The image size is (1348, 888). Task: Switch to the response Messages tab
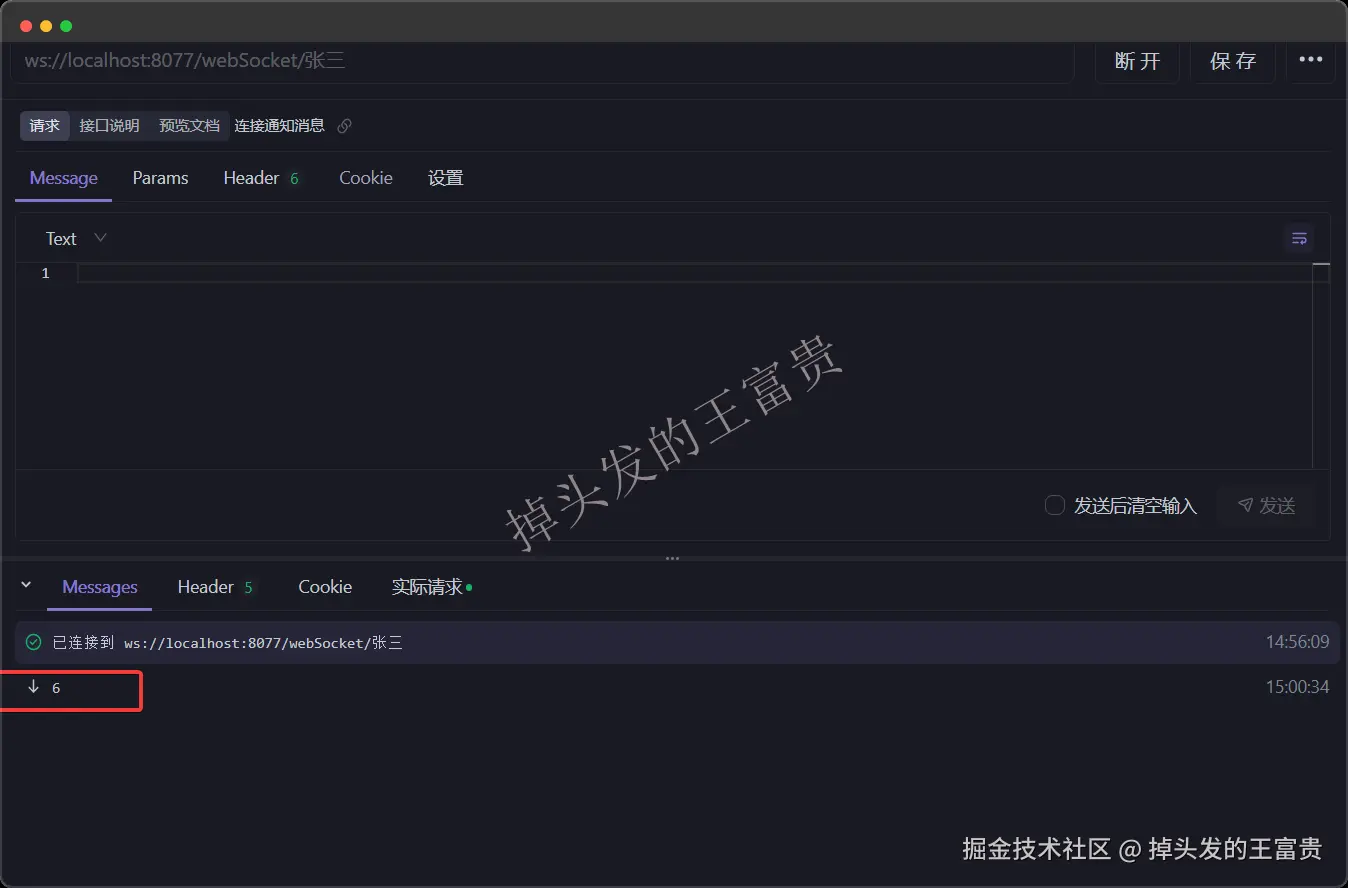point(100,587)
